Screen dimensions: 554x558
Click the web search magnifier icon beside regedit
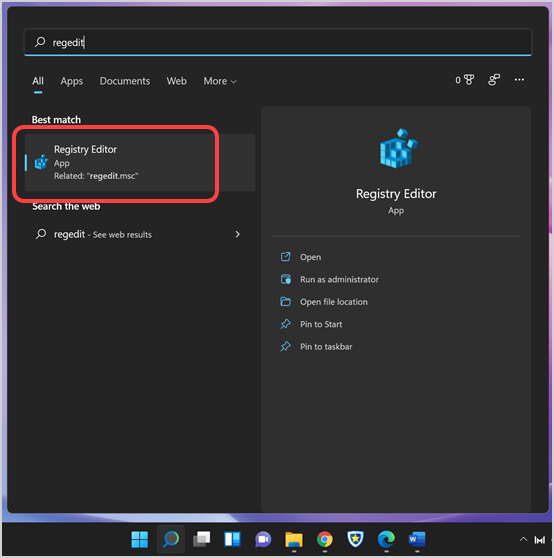click(x=41, y=234)
